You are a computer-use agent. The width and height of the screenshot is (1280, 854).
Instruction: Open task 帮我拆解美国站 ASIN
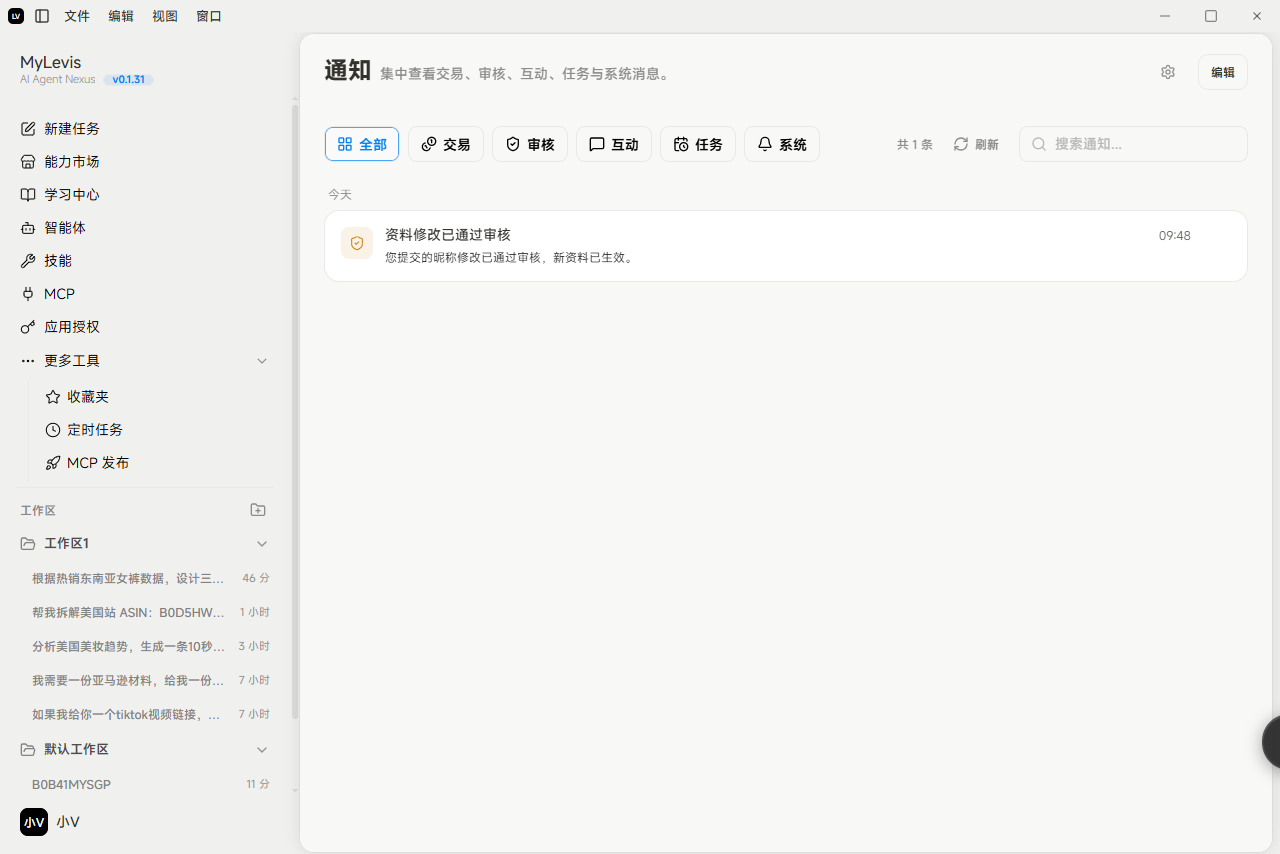tap(150, 612)
